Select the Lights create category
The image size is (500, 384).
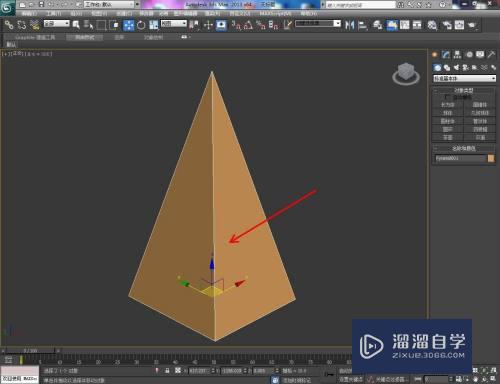pos(456,68)
